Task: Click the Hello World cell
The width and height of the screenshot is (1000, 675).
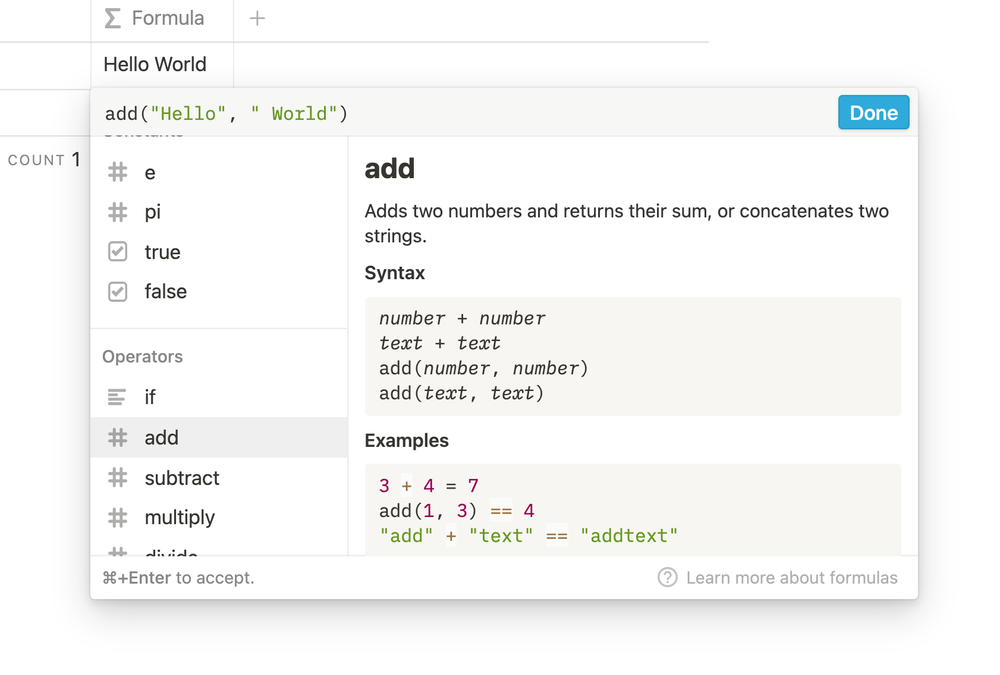Action: pos(162,64)
